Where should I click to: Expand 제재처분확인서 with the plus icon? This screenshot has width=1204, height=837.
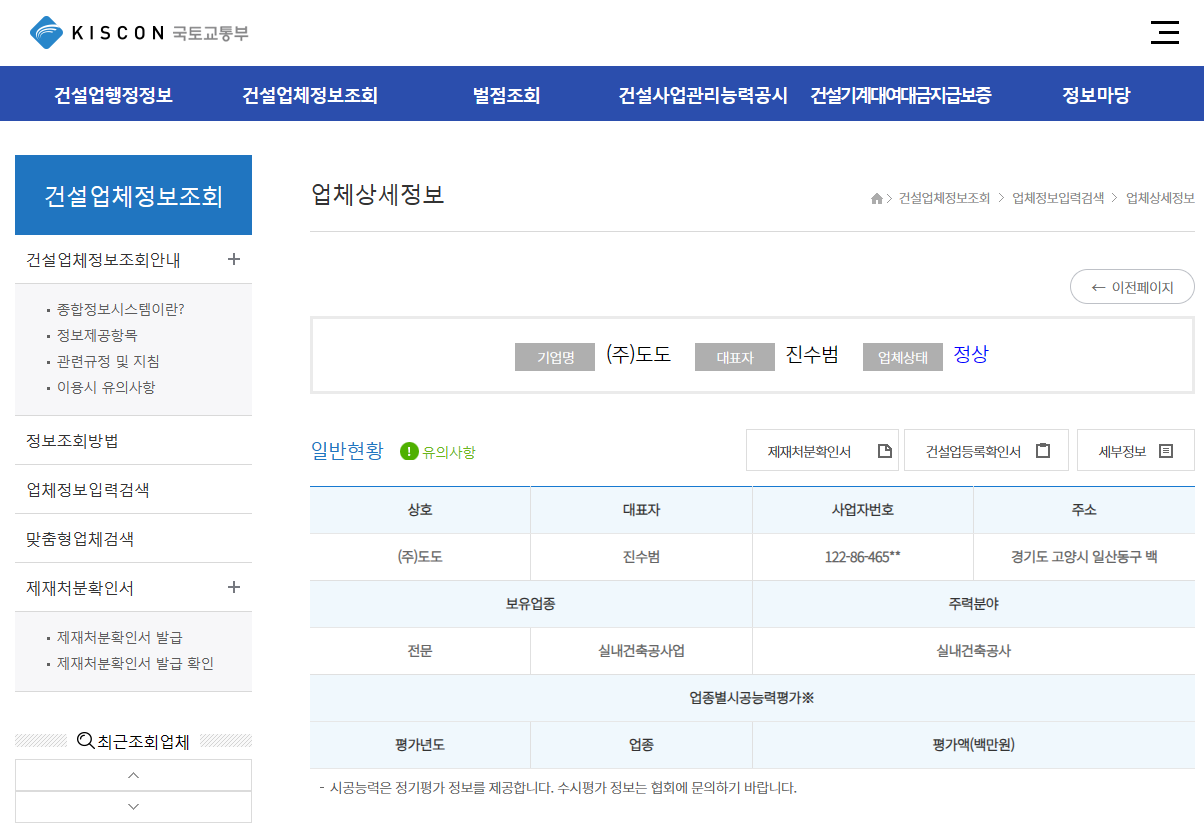(234, 587)
